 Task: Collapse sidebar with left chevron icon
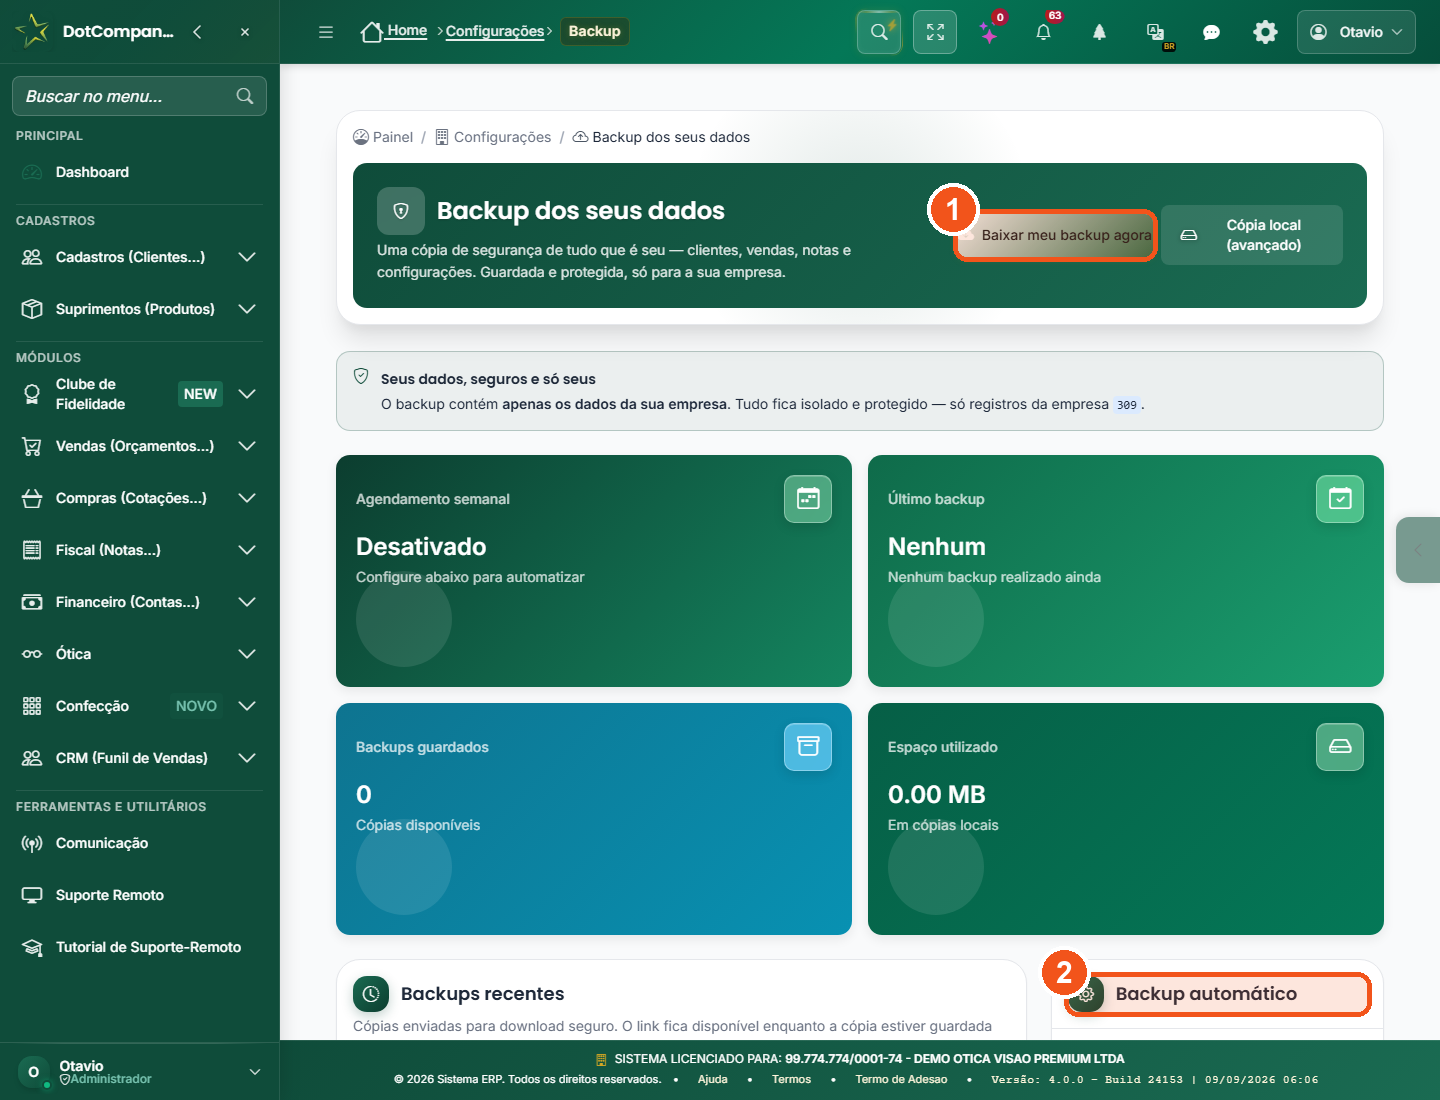197,32
